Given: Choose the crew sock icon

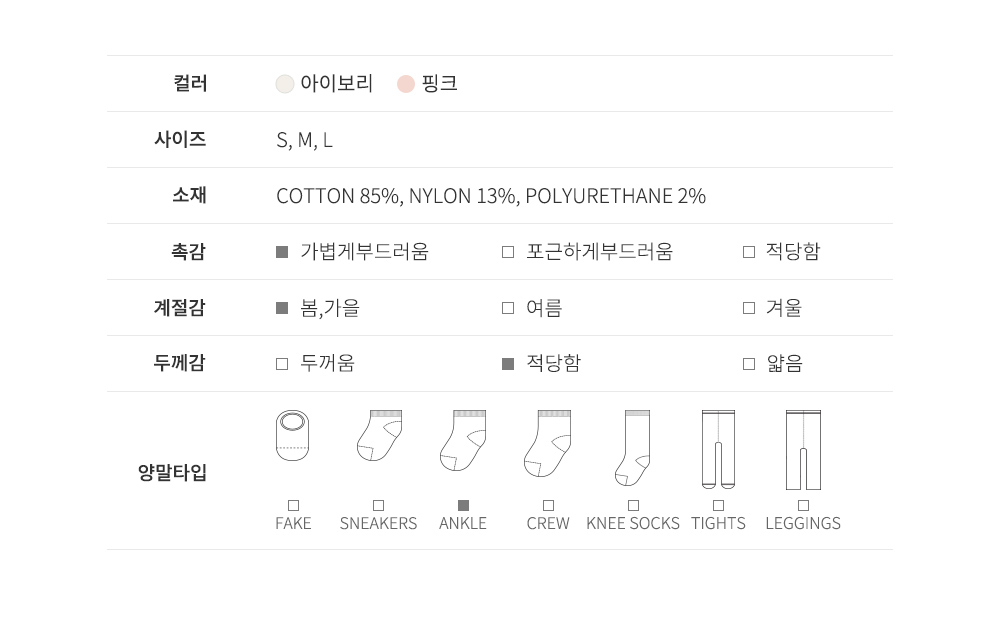Looking at the screenshot, I should tap(548, 442).
